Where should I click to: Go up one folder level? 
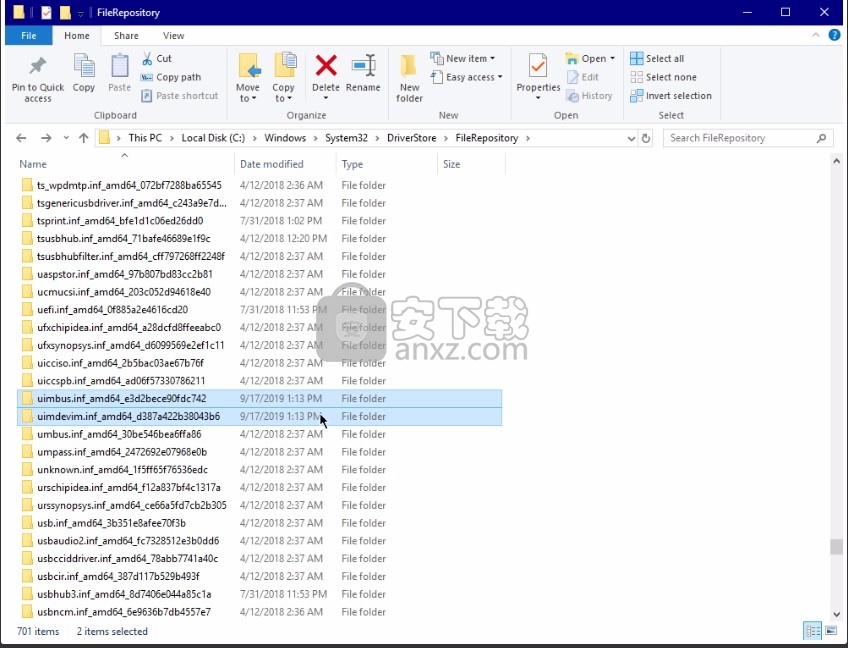[x=83, y=138]
